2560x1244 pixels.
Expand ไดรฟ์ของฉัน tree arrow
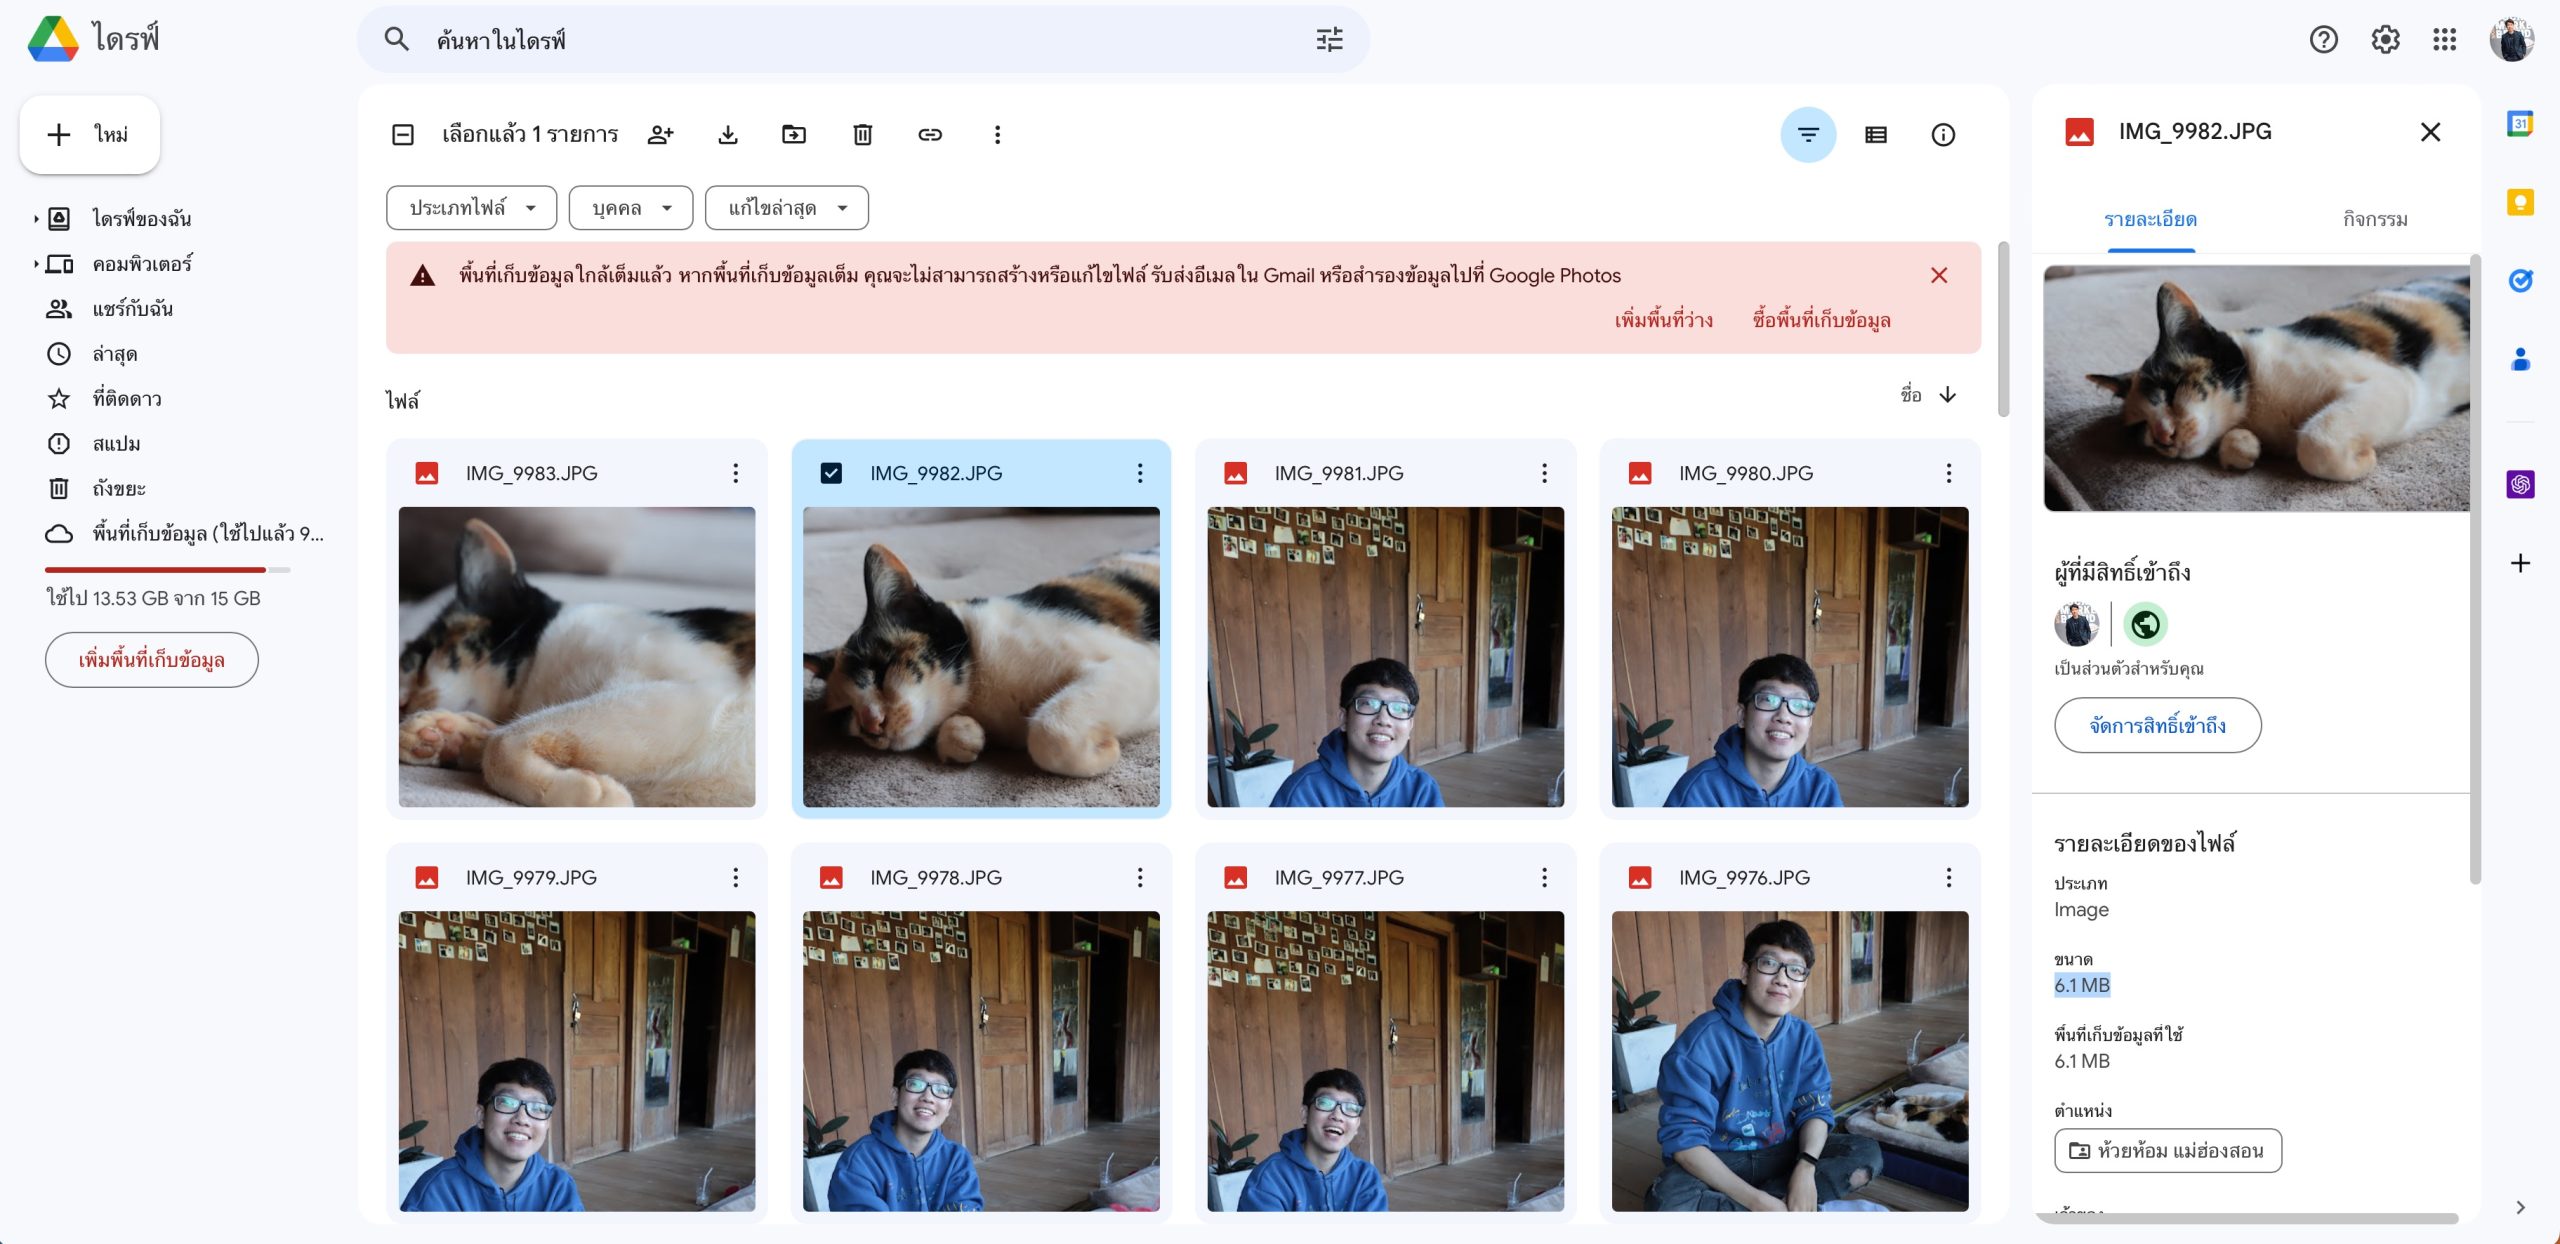[36, 218]
